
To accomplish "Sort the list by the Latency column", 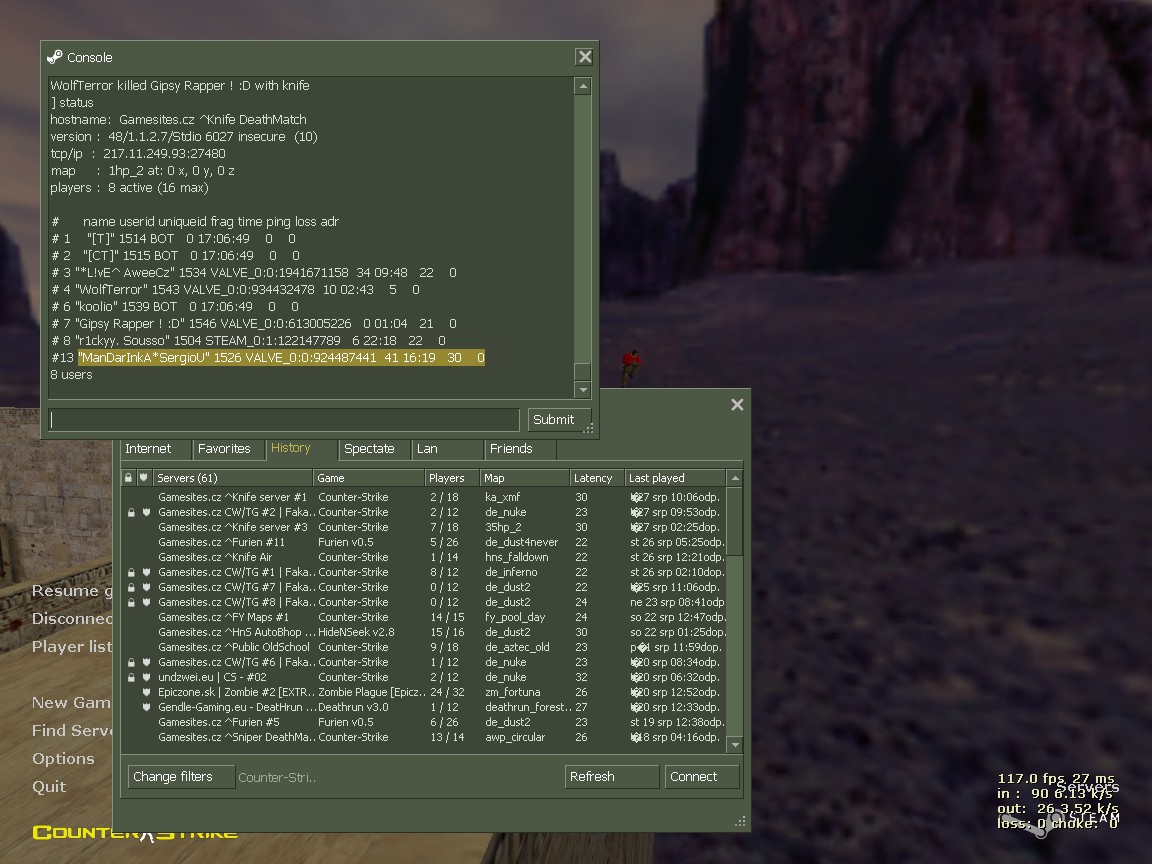I will point(597,478).
